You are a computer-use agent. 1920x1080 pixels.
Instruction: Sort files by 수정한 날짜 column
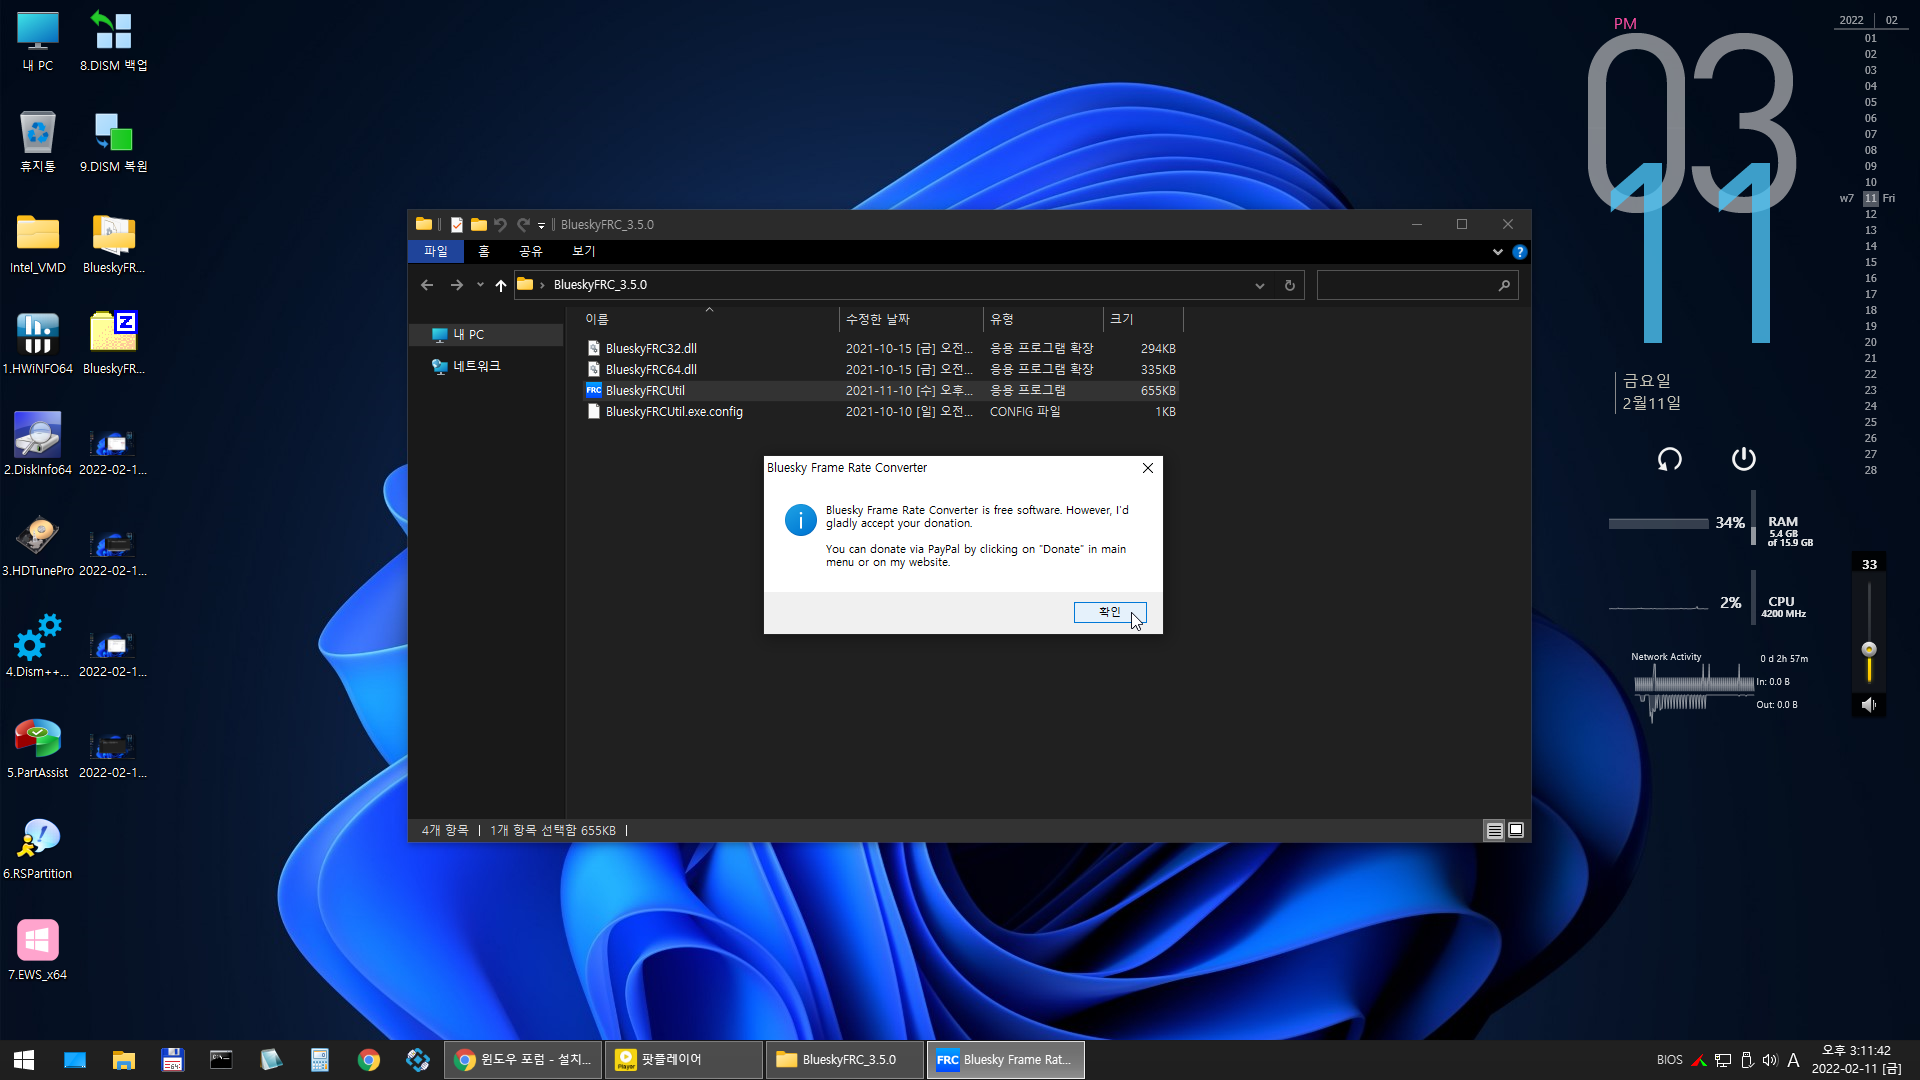[910, 319]
